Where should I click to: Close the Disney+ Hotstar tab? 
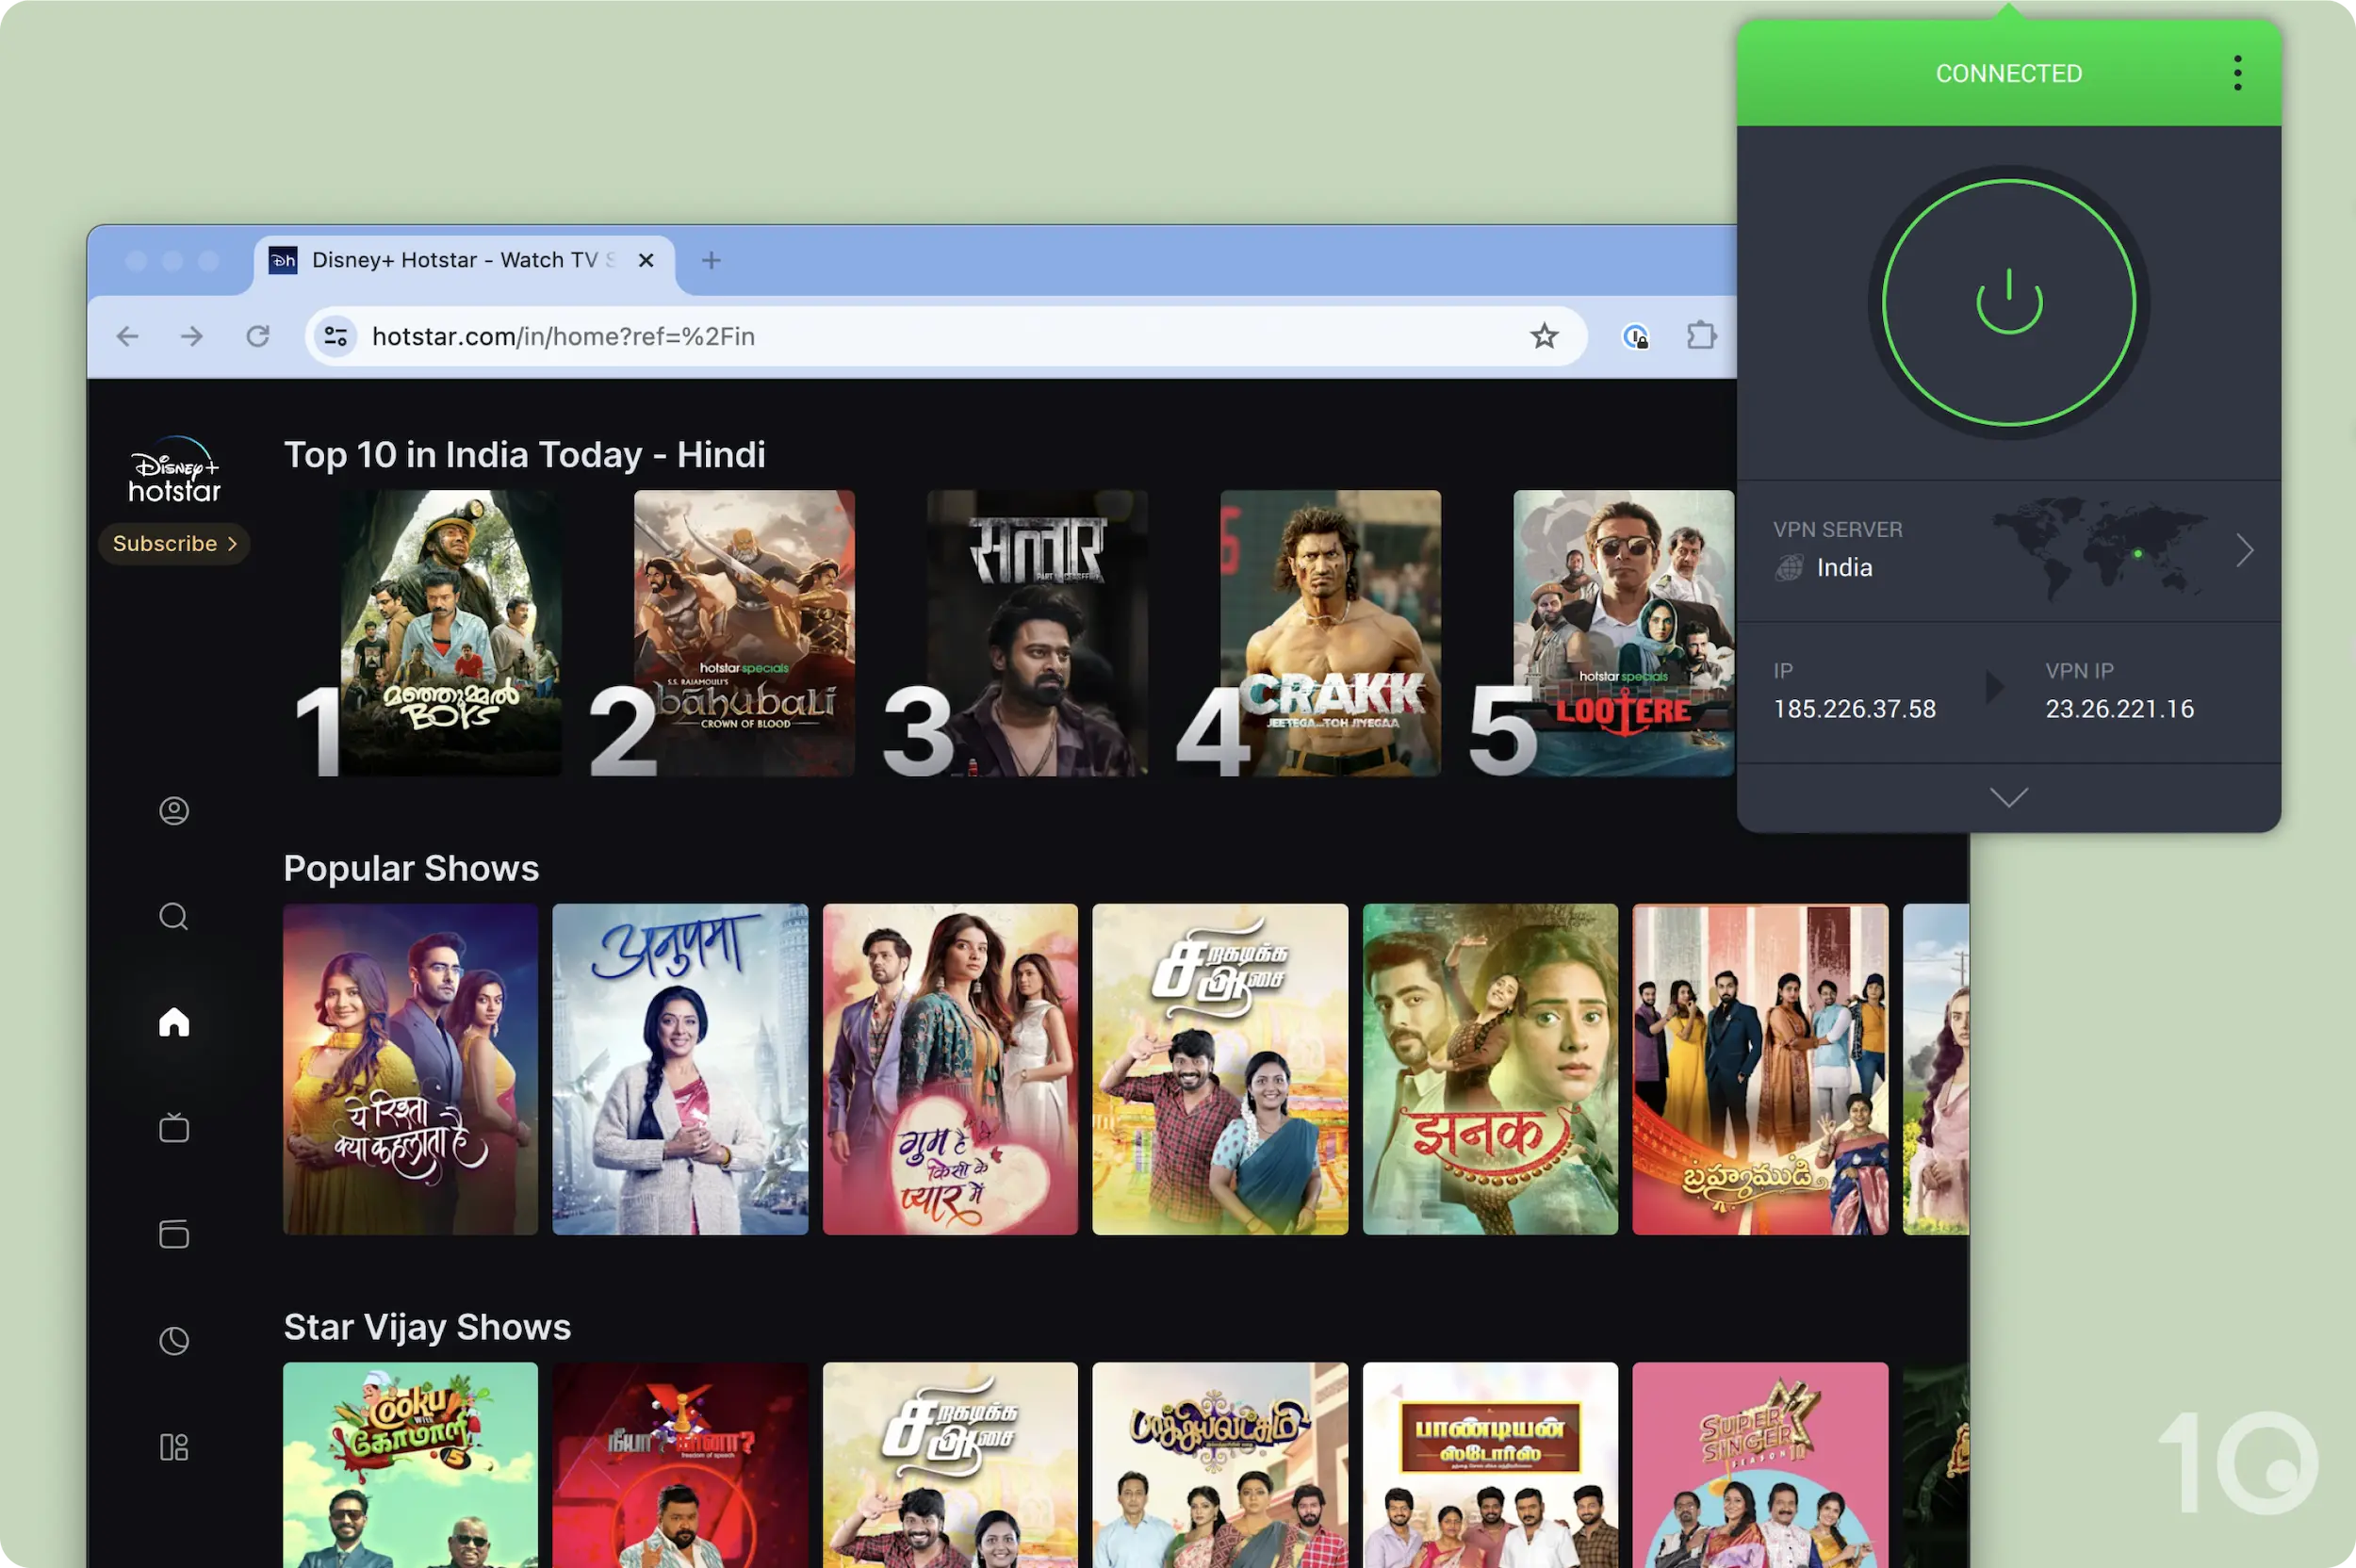(646, 260)
